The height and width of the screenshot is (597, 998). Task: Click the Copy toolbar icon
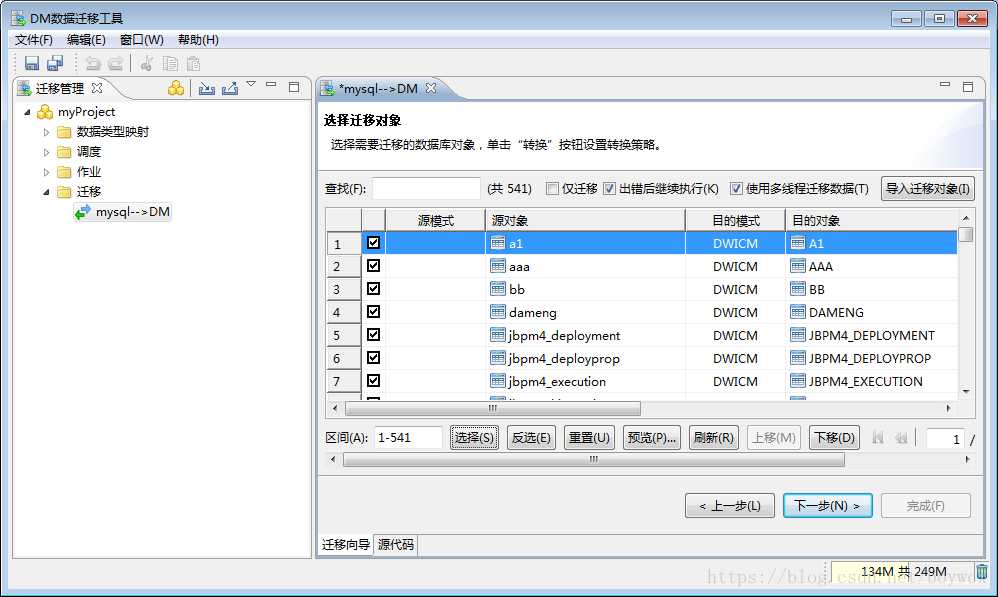(x=170, y=63)
